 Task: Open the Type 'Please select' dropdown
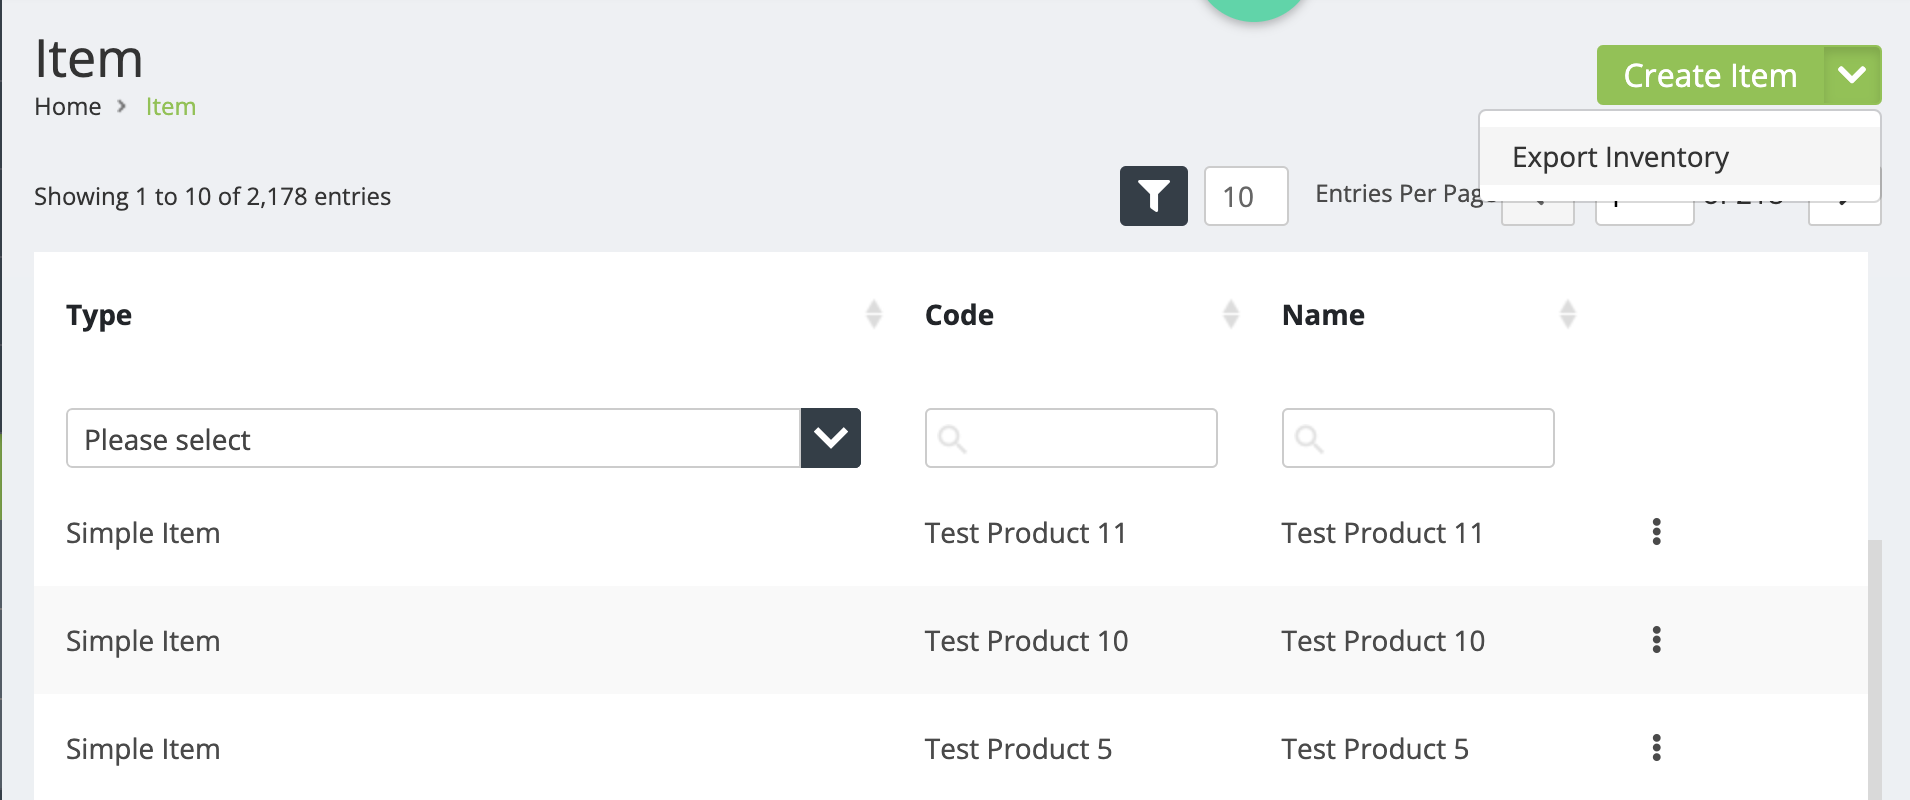[x=433, y=438]
